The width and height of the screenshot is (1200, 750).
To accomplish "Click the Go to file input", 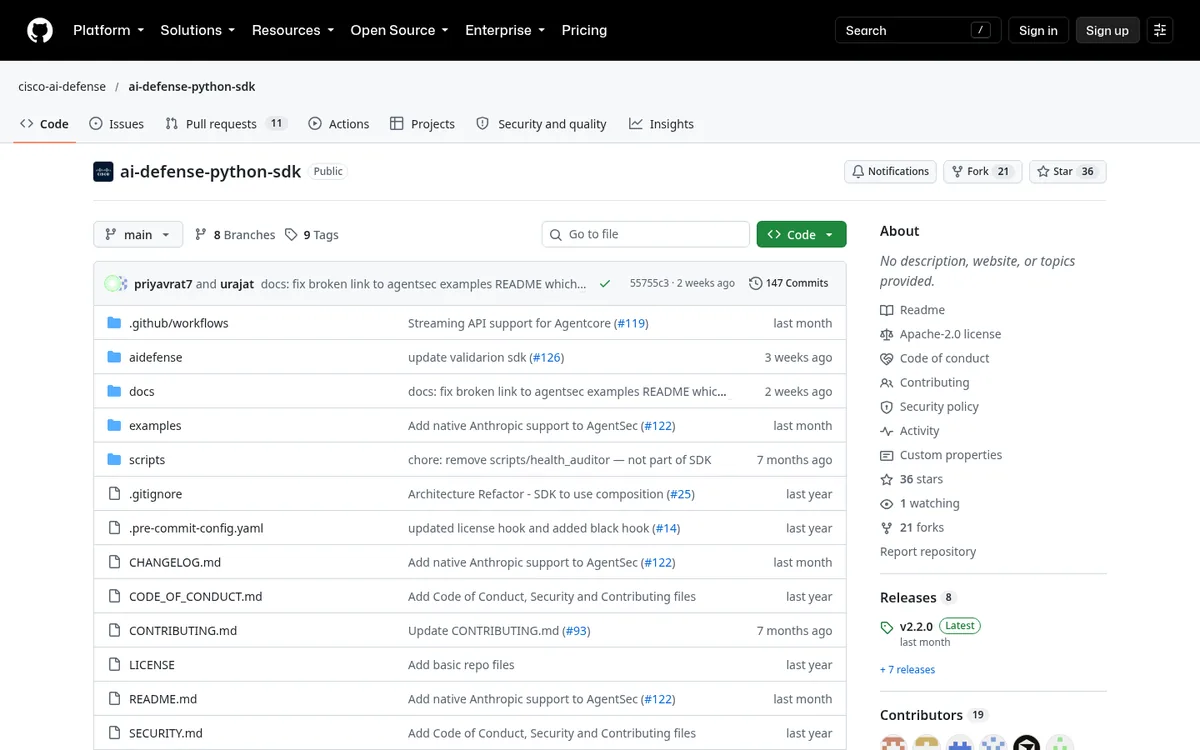I will 646,234.
